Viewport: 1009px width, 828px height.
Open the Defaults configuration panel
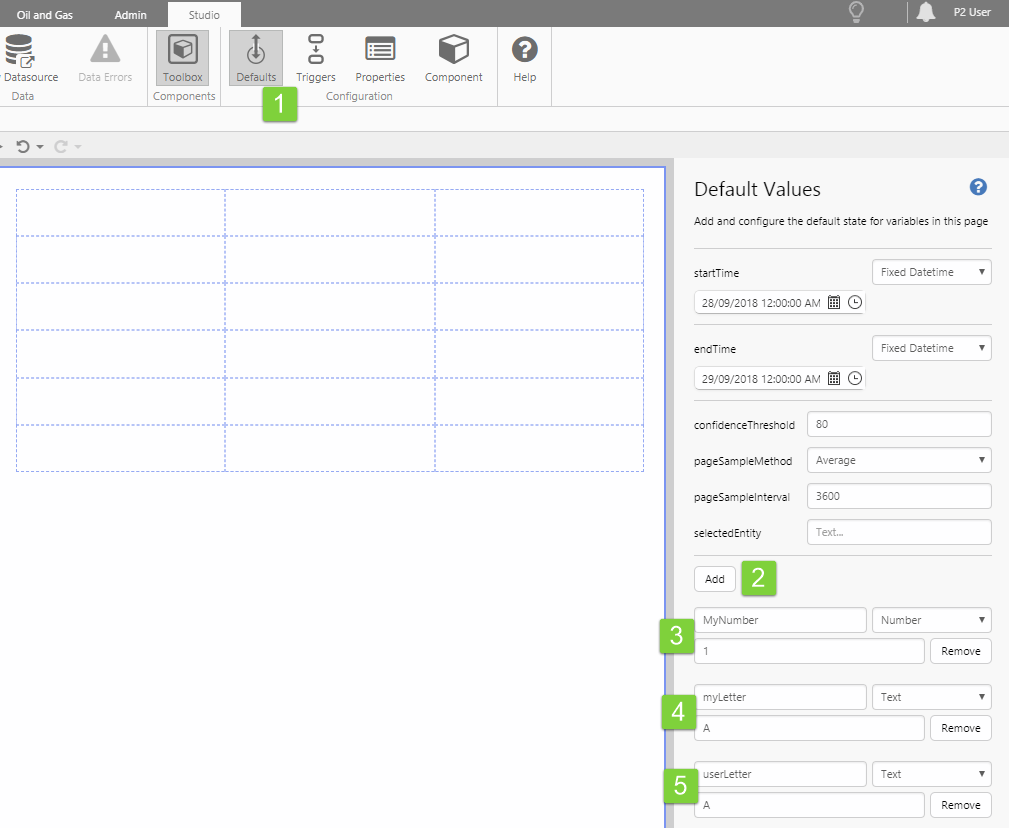[256, 58]
